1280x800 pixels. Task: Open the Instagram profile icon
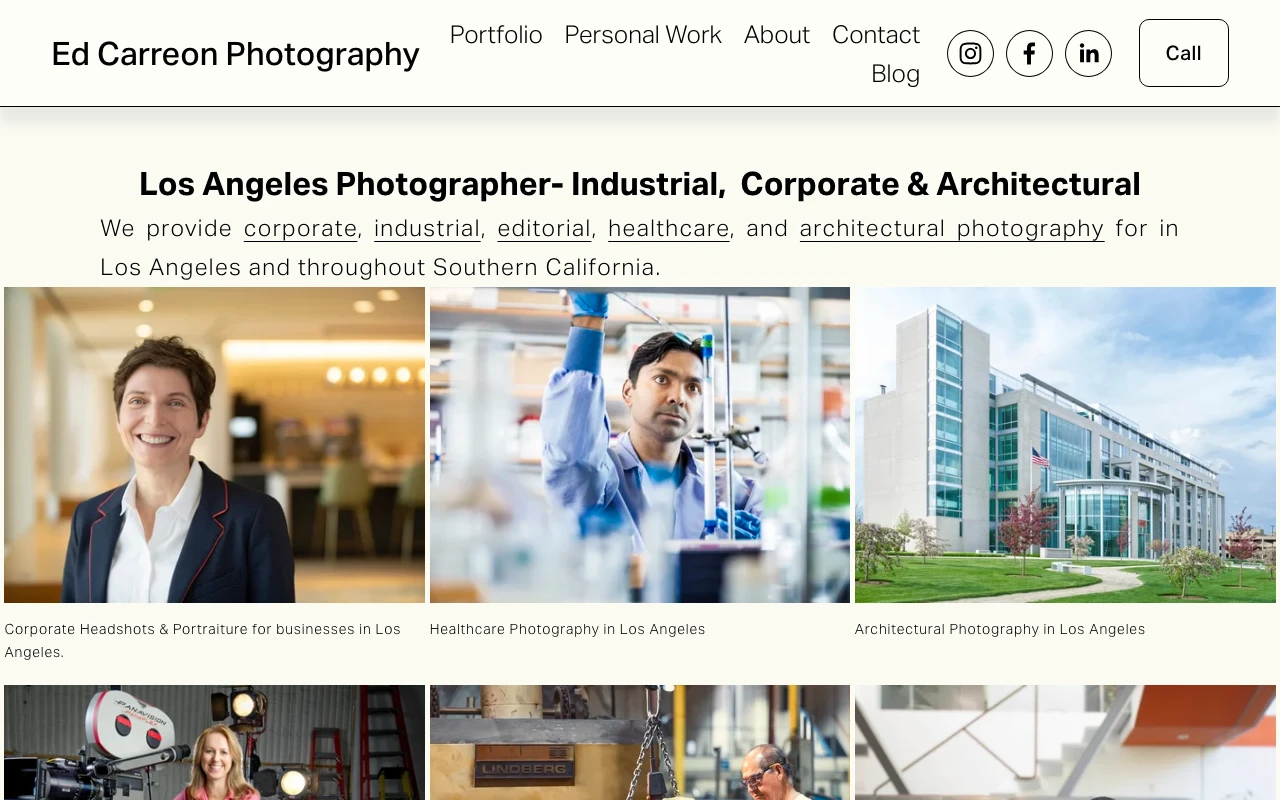pyautogui.click(x=970, y=54)
